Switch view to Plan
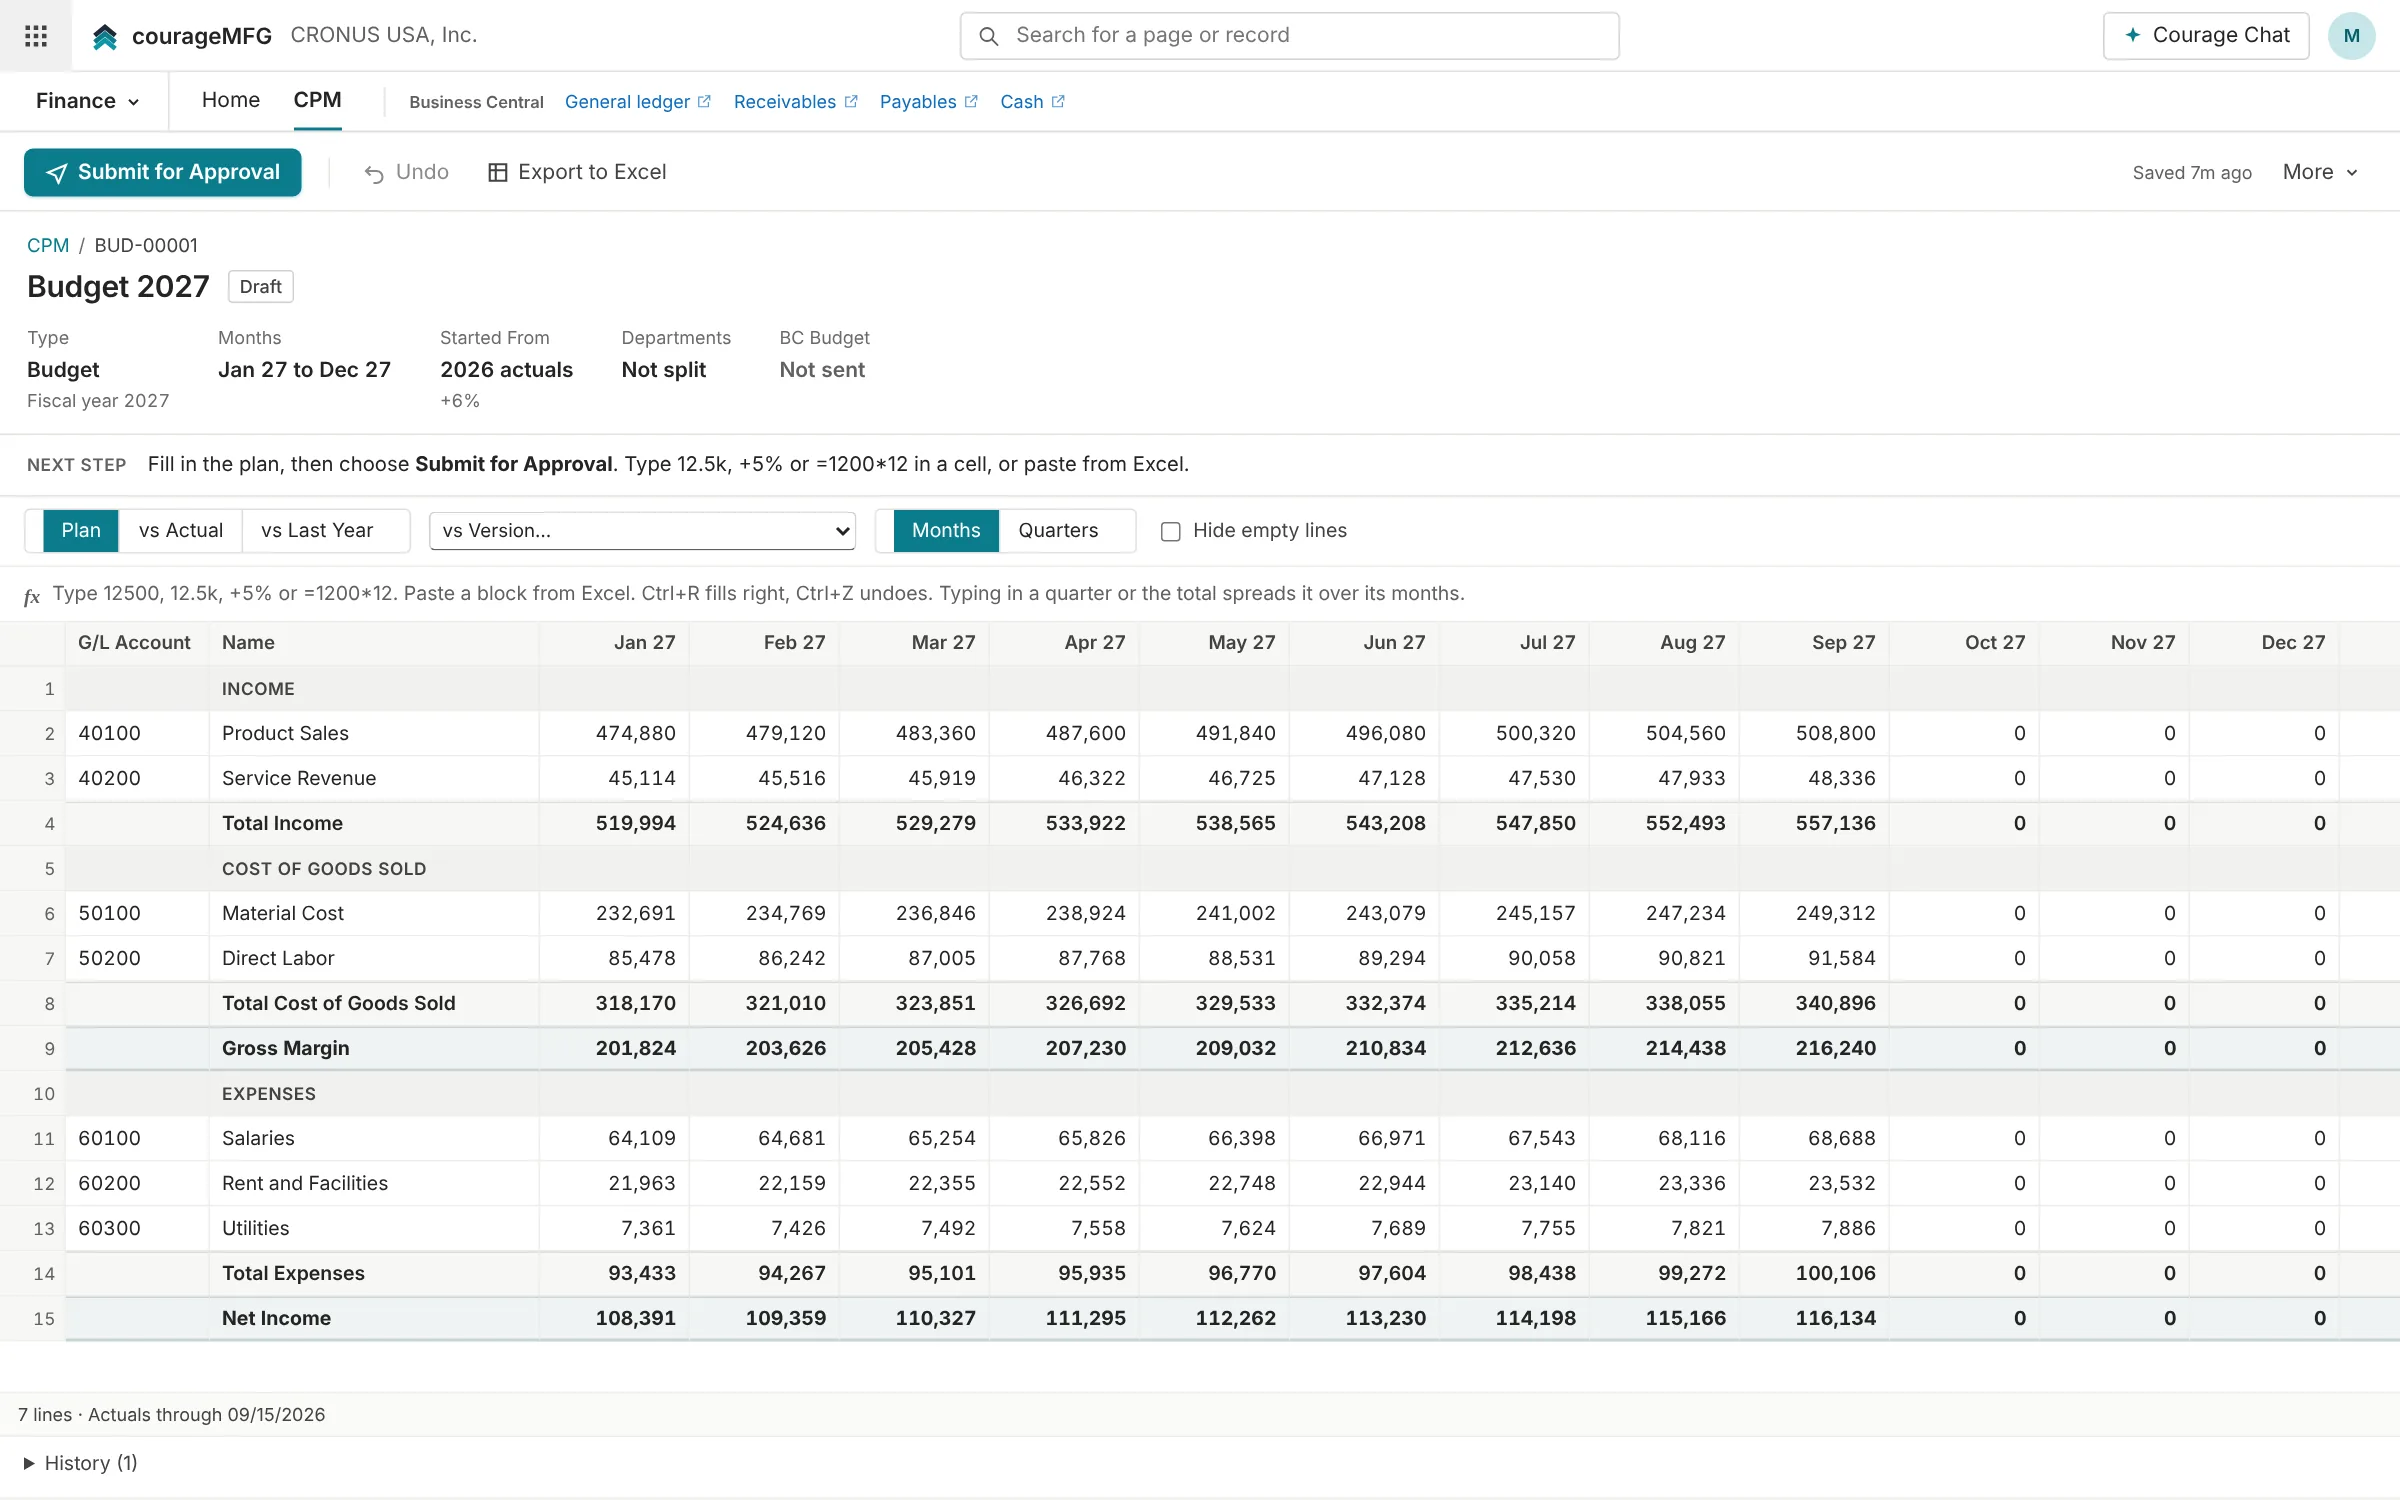 click(81, 530)
